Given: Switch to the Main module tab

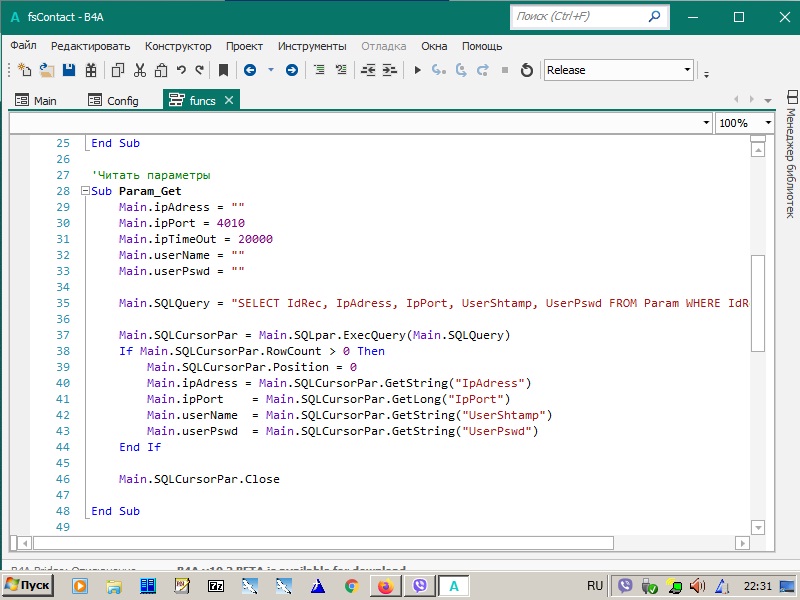Looking at the screenshot, I should coord(36,101).
